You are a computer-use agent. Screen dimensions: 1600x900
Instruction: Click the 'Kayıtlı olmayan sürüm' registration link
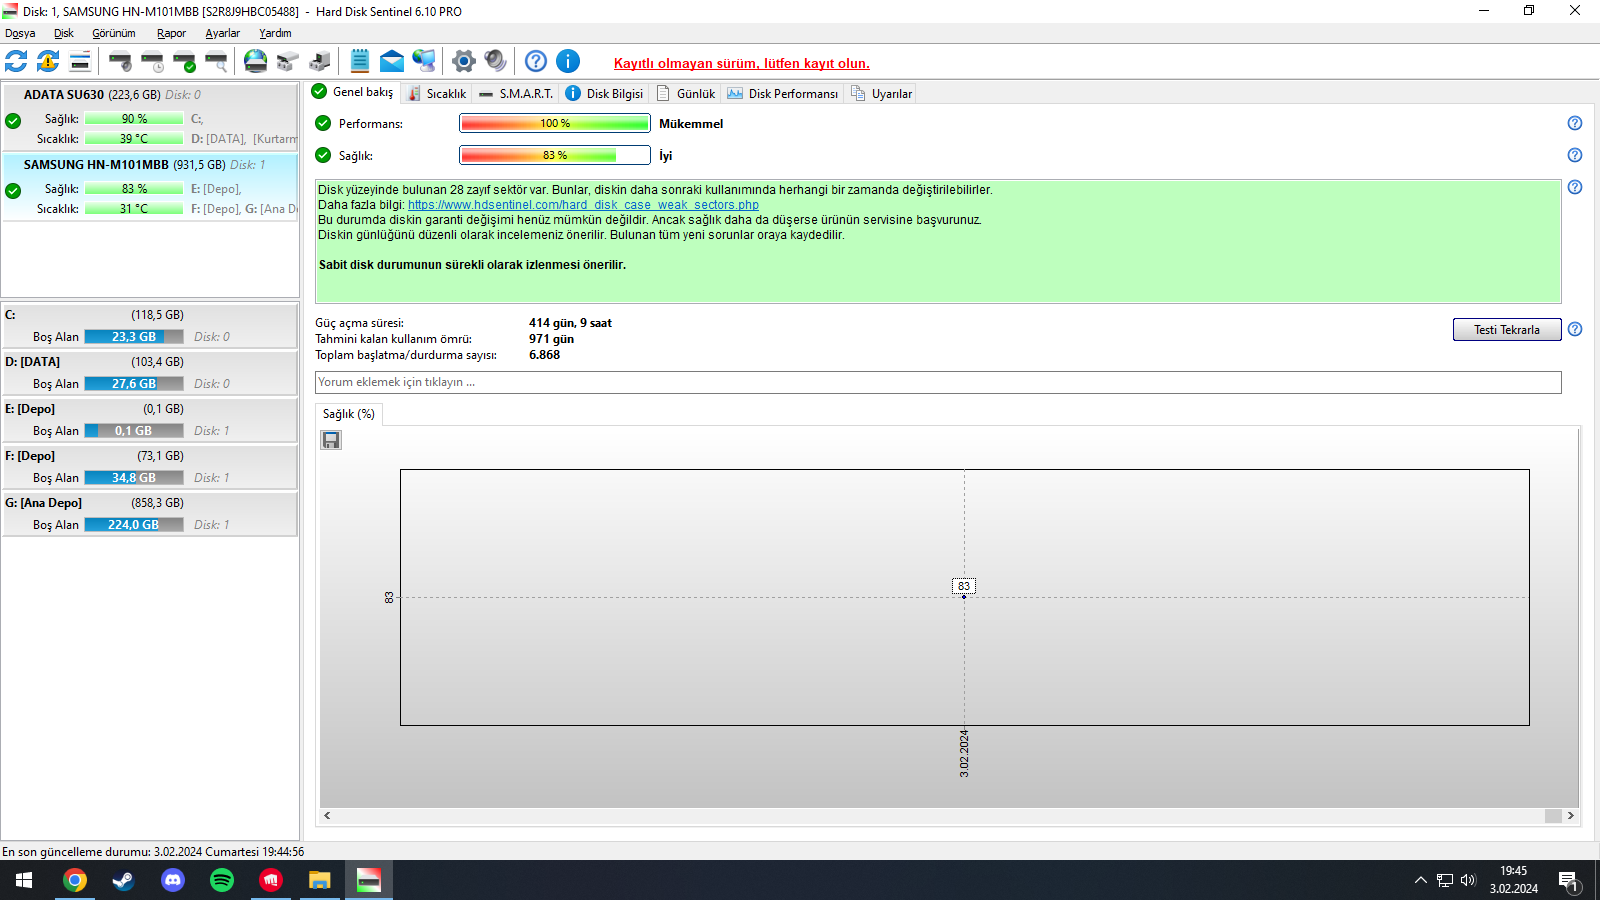(742, 63)
